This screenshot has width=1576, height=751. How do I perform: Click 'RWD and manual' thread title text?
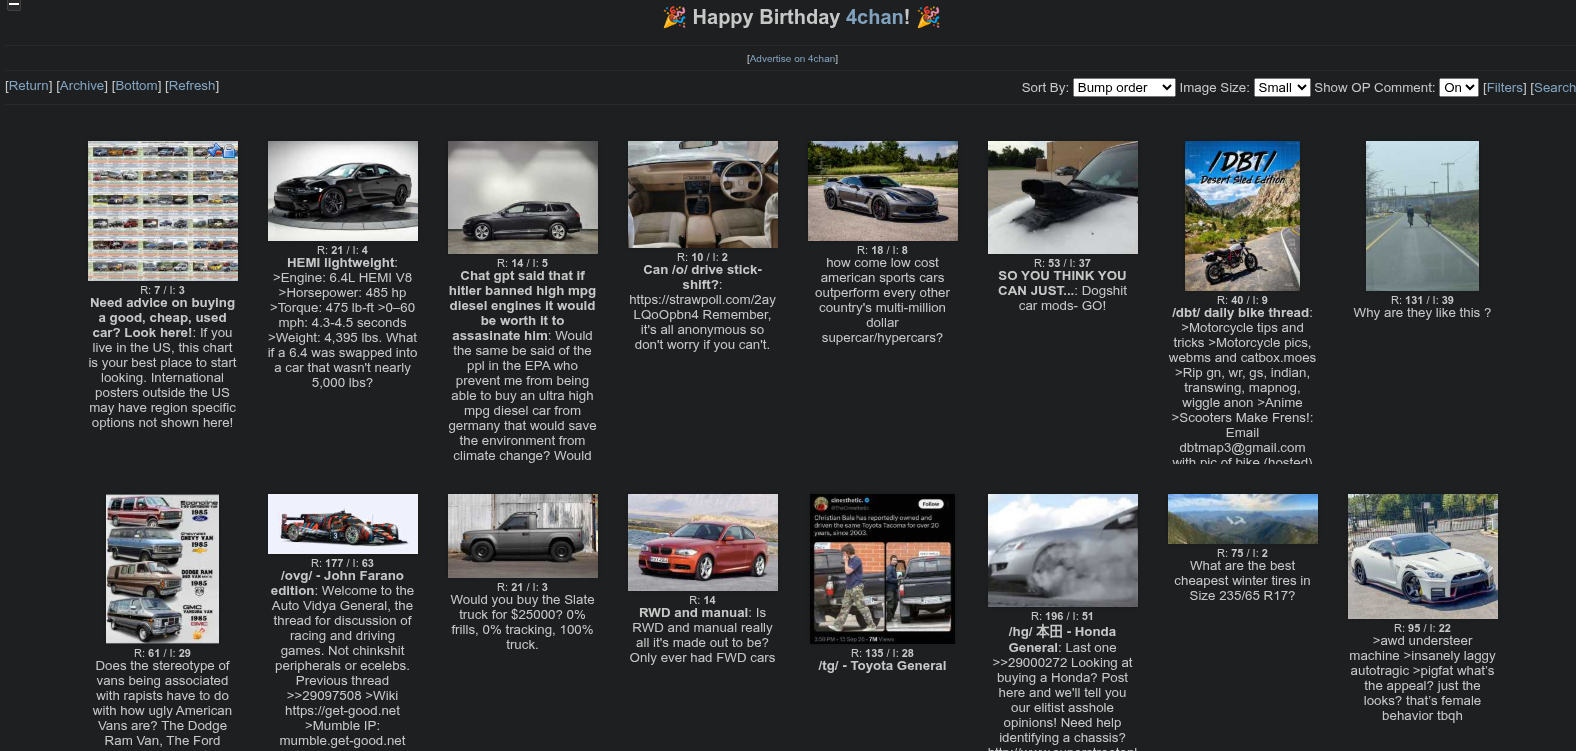tap(694, 613)
